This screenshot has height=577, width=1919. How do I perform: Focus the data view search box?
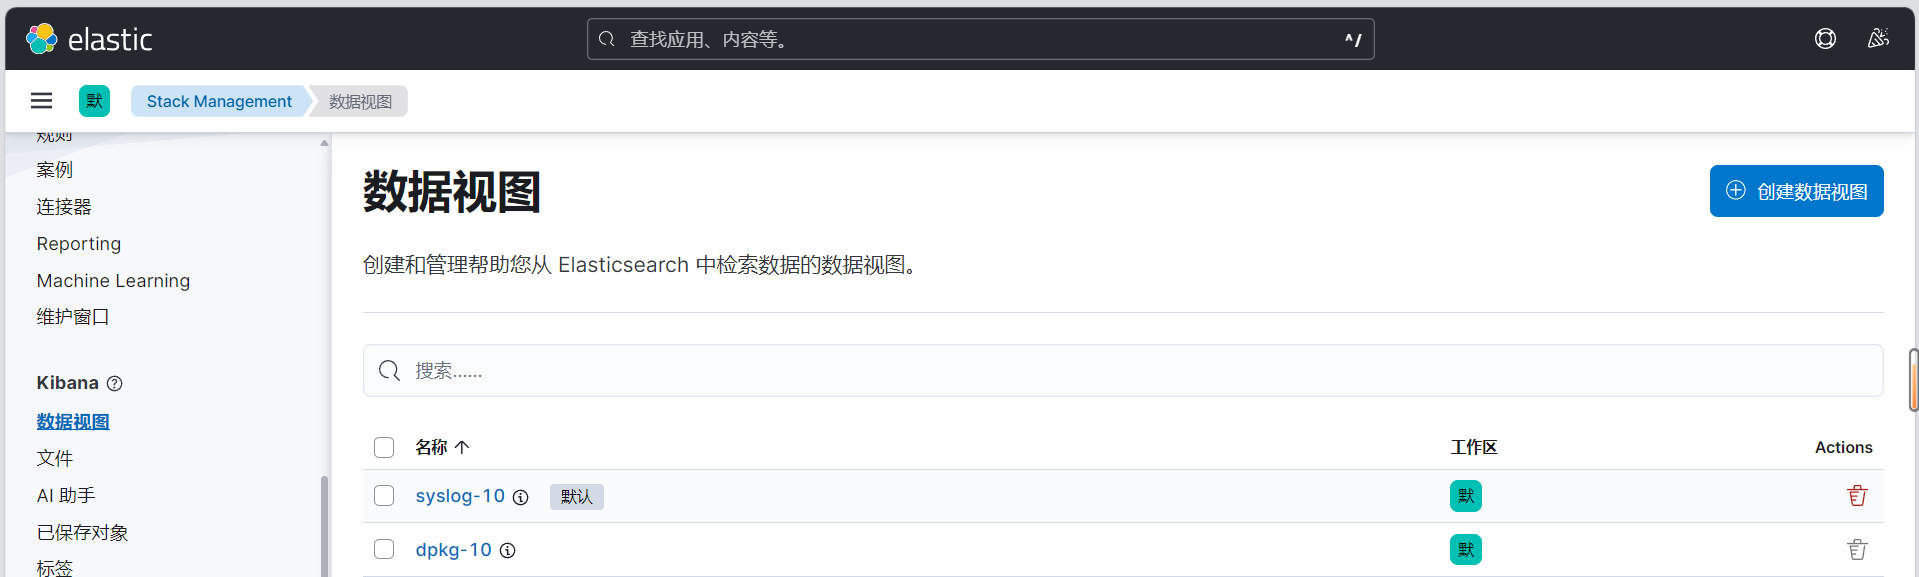[x=1123, y=371]
